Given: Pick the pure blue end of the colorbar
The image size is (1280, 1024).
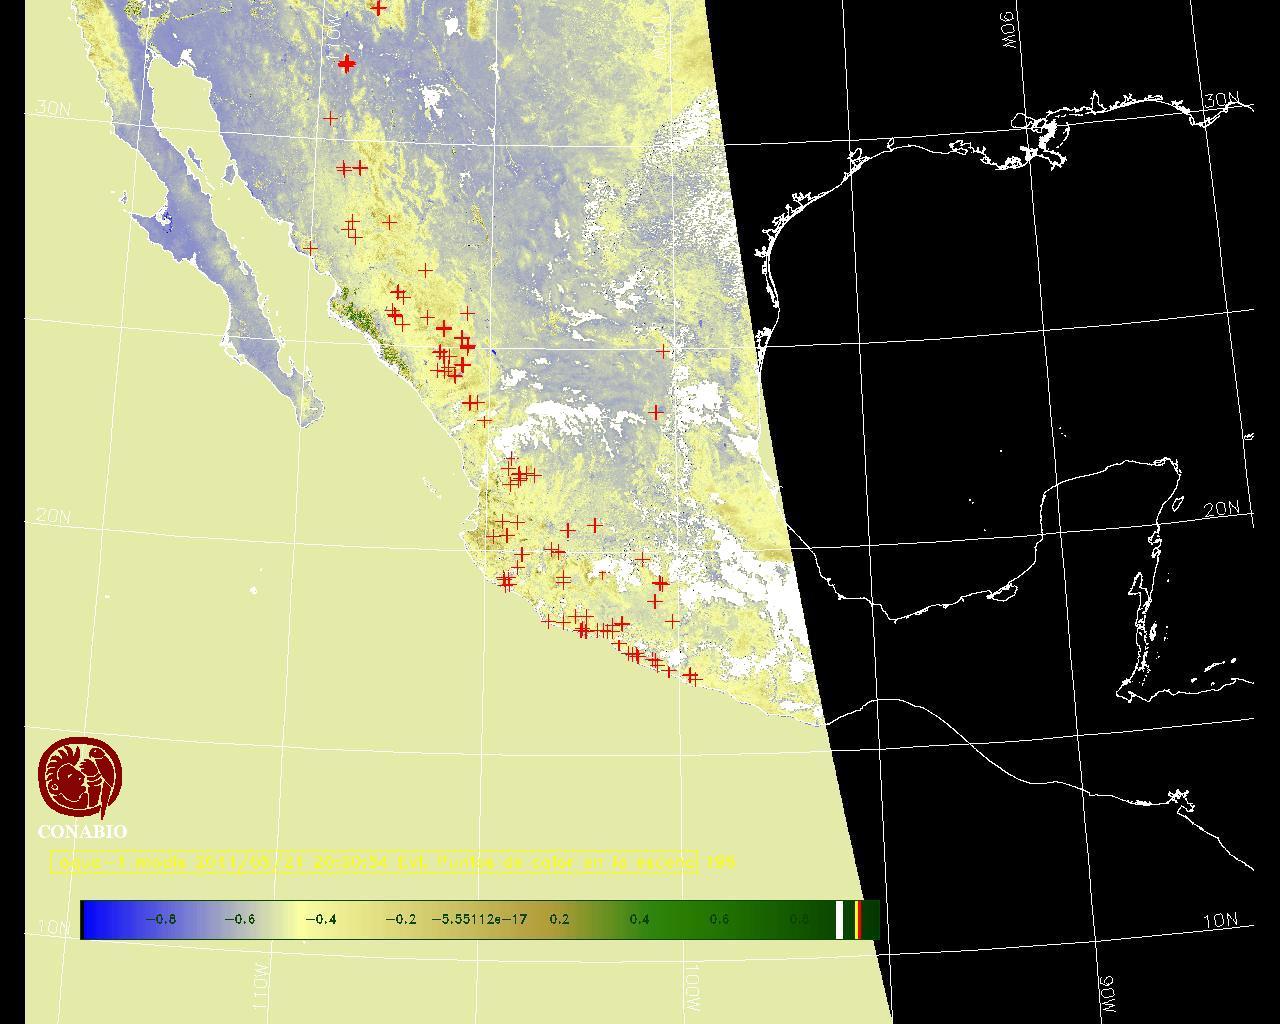Looking at the screenshot, I should click(92, 919).
